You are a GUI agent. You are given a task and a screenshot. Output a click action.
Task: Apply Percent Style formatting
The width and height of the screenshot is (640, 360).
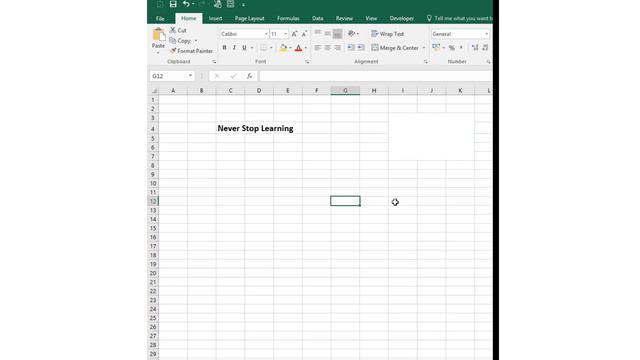(x=452, y=48)
